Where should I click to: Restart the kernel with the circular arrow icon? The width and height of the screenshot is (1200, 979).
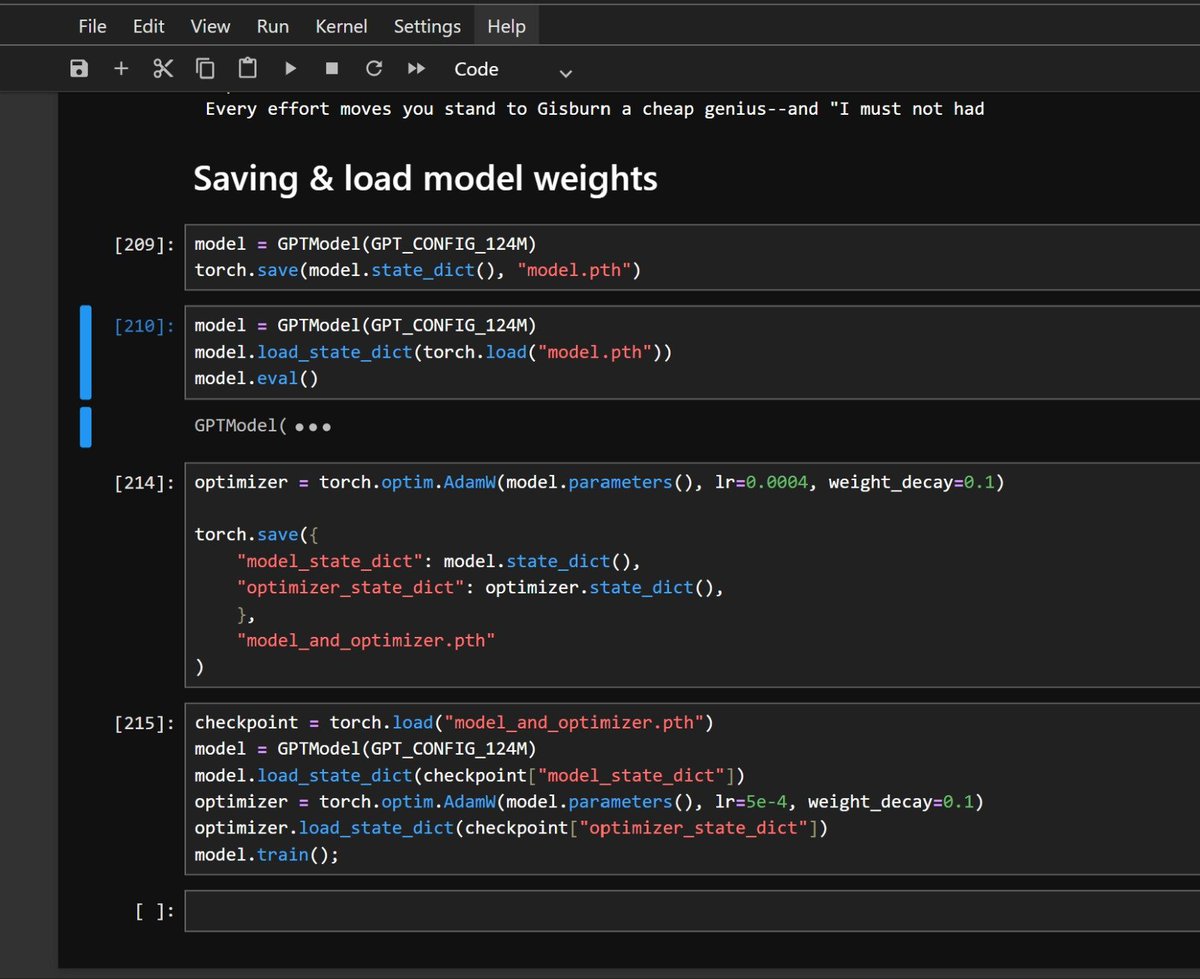(374, 69)
